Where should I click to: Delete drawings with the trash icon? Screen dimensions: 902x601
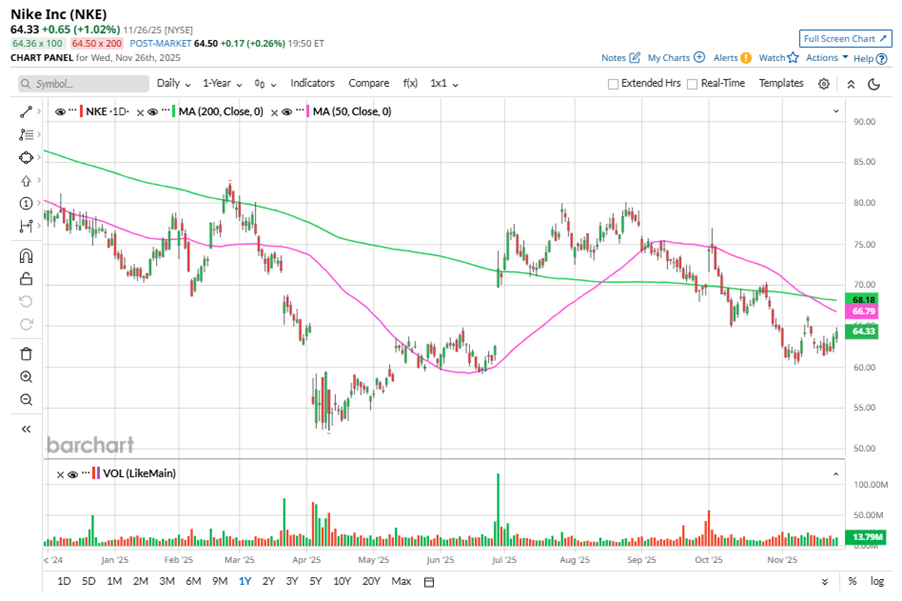[26, 354]
